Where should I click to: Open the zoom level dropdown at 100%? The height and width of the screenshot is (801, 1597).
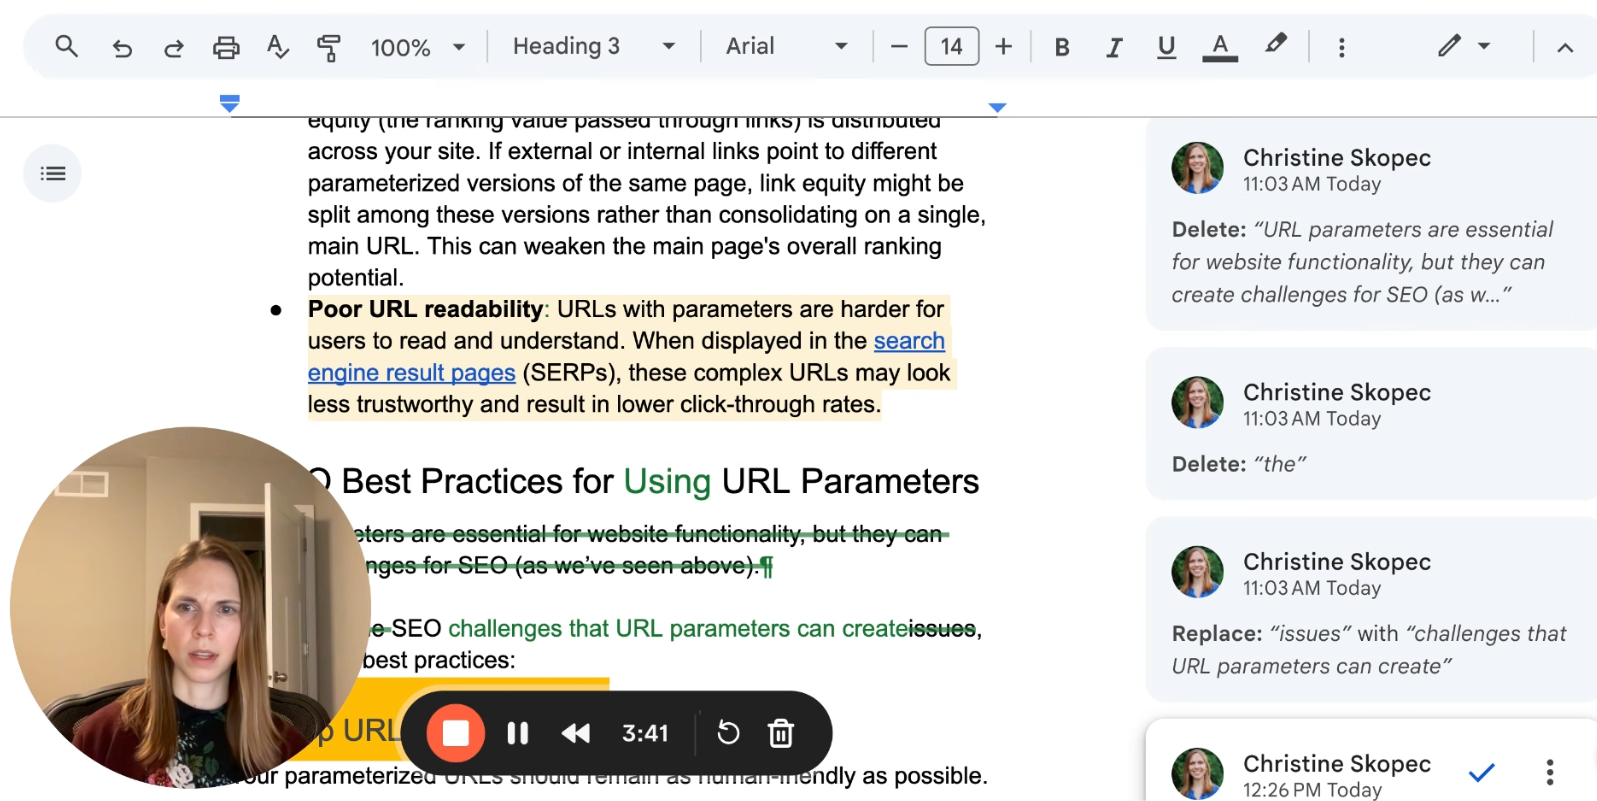coord(418,47)
